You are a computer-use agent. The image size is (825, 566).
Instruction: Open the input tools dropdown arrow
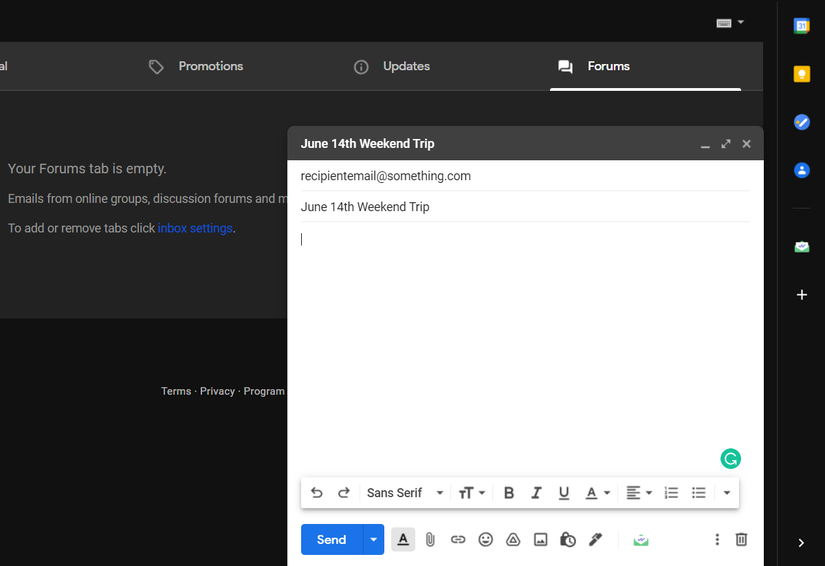pos(741,22)
